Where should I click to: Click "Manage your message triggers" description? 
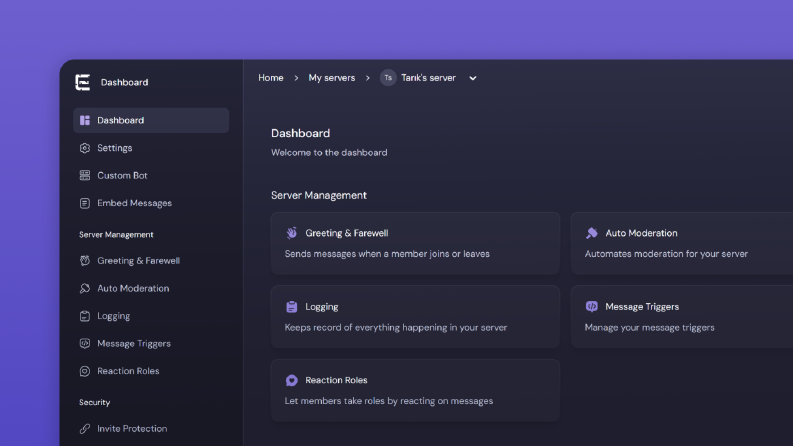click(649, 328)
